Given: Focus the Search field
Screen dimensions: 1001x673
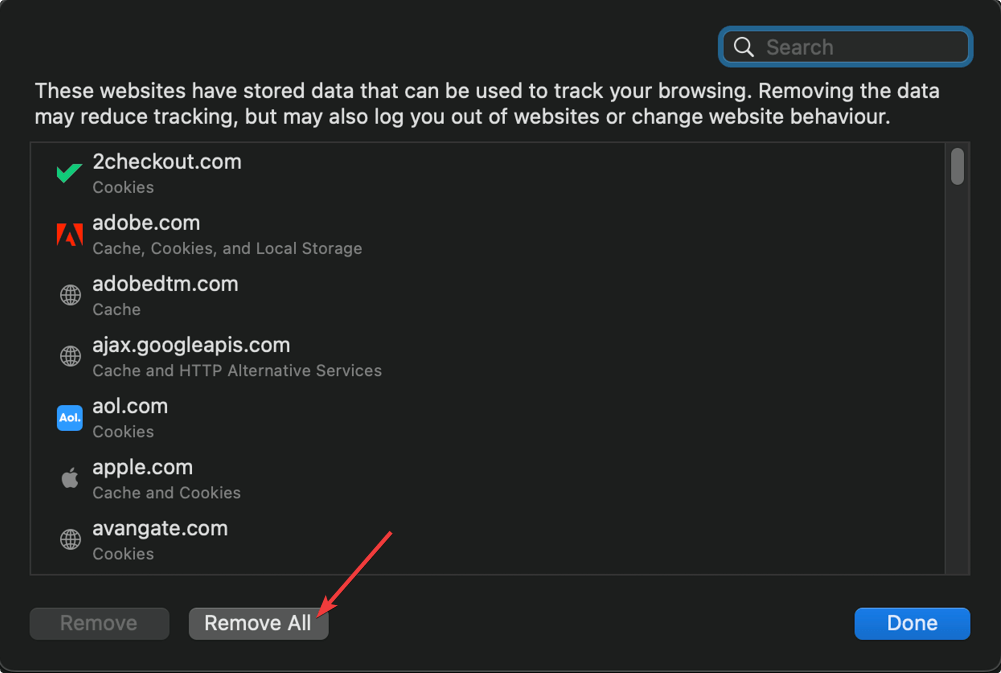Looking at the screenshot, I should click(845, 47).
